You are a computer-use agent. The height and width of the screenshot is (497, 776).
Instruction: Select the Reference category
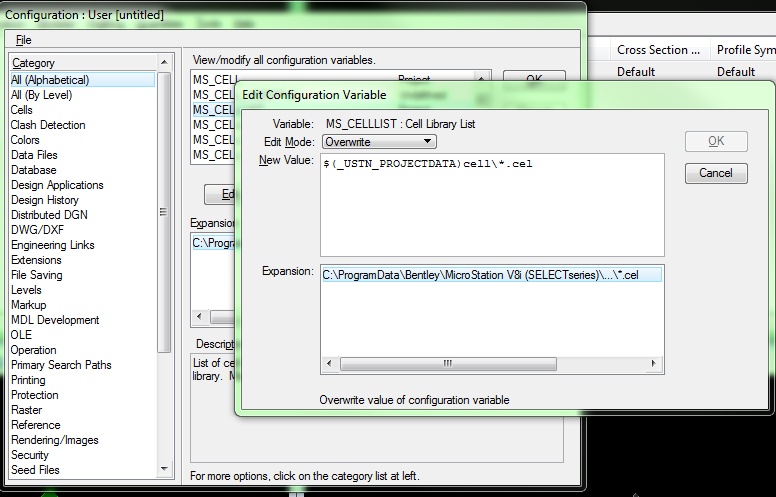pos(36,425)
